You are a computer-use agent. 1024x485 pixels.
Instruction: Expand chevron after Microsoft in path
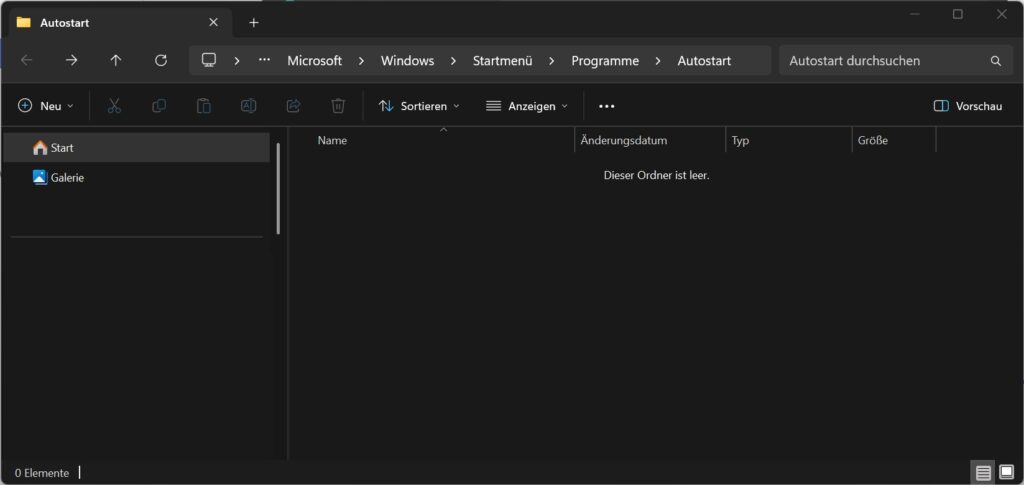361,61
